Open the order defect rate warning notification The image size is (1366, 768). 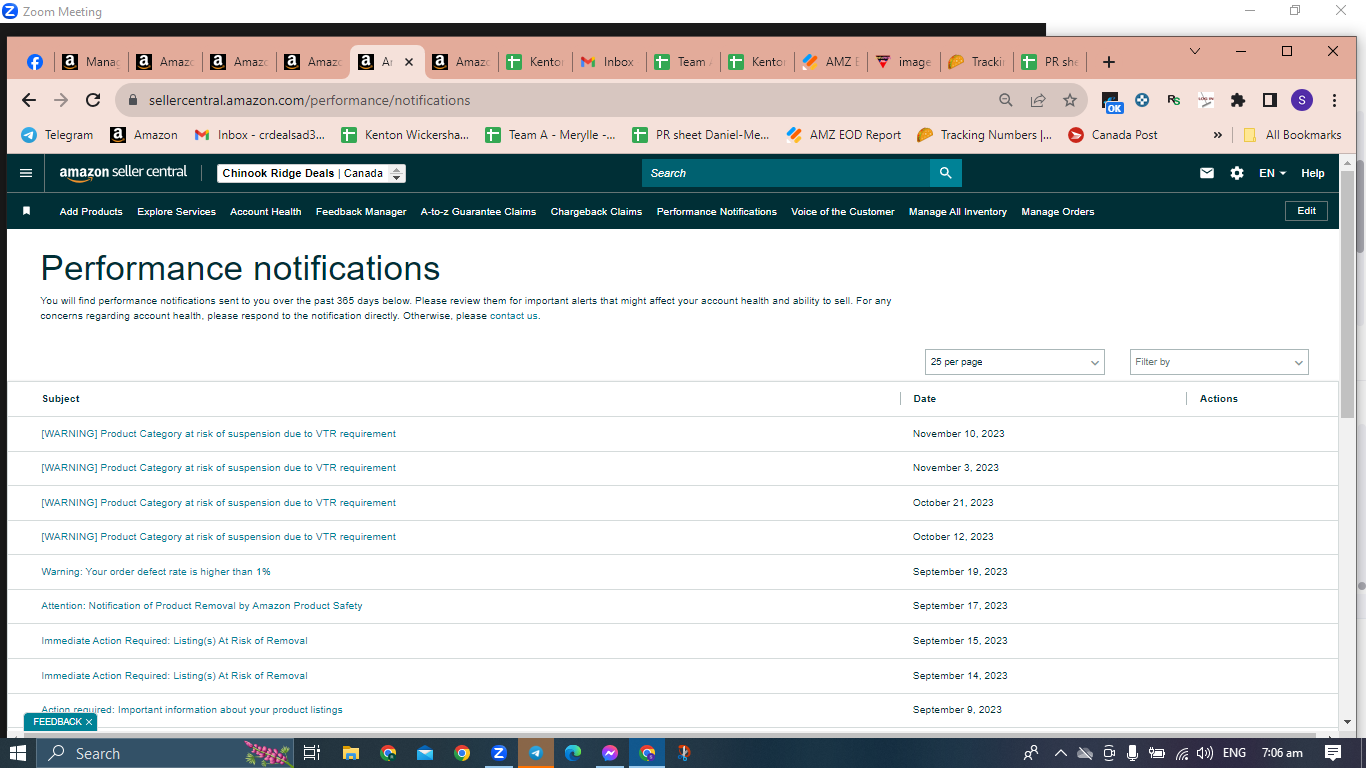tap(156, 572)
